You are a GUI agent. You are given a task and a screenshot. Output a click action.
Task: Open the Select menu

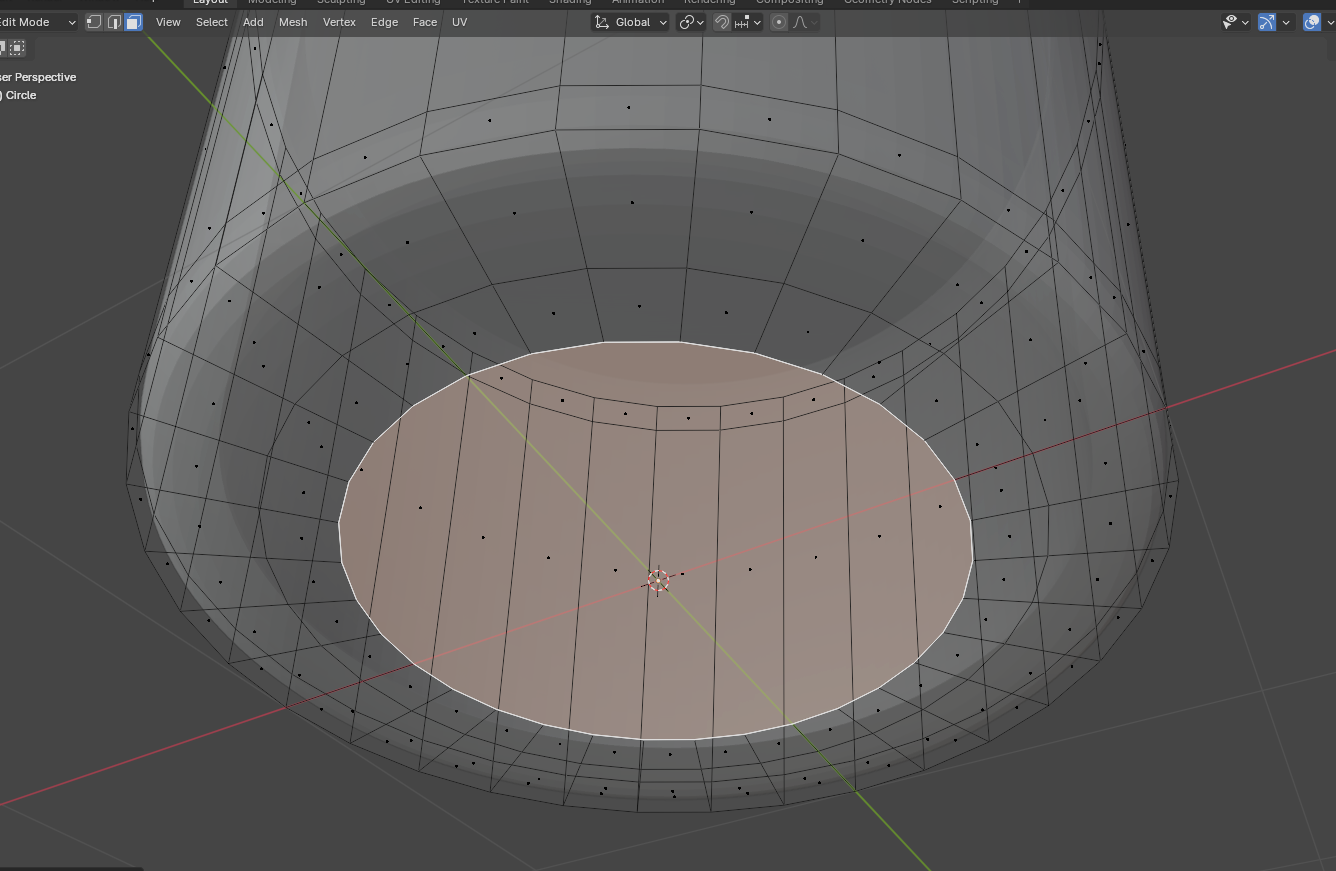(211, 22)
